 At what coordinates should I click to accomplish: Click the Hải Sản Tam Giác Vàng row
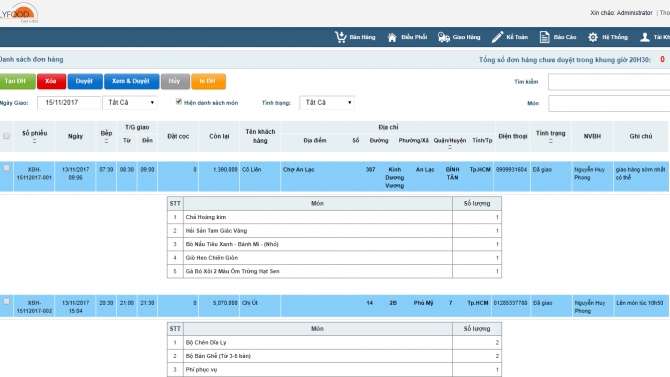click(334, 231)
